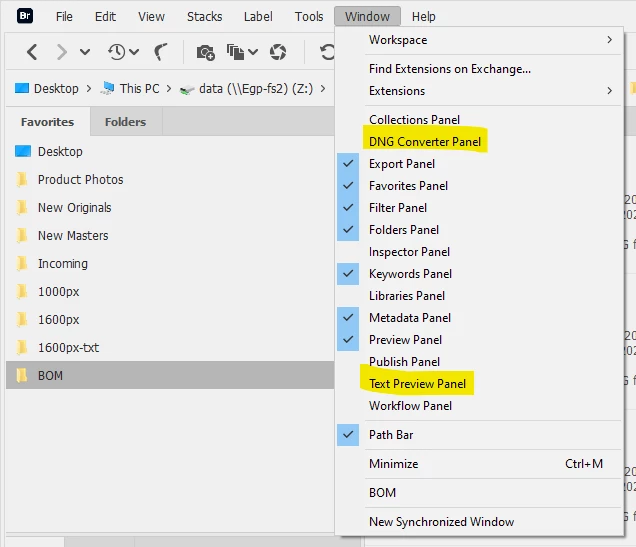636x547 pixels.
Task: Show the Publish Panel
Action: [x=479, y=362]
